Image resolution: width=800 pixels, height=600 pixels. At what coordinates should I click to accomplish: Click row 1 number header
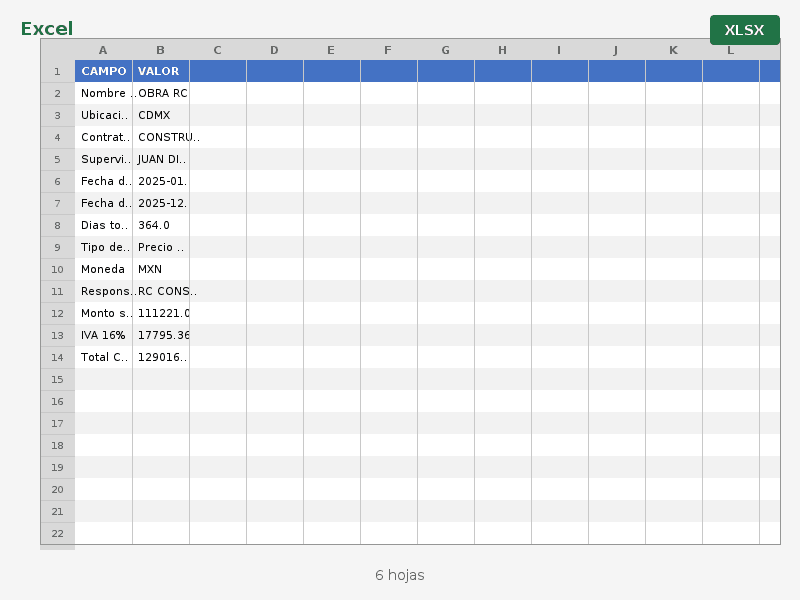(x=57, y=71)
